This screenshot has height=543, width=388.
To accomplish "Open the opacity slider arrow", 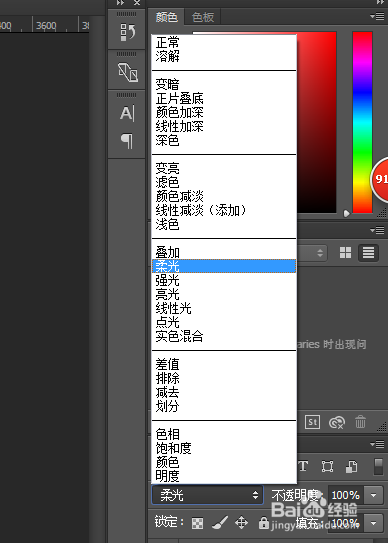I will [x=373, y=495].
